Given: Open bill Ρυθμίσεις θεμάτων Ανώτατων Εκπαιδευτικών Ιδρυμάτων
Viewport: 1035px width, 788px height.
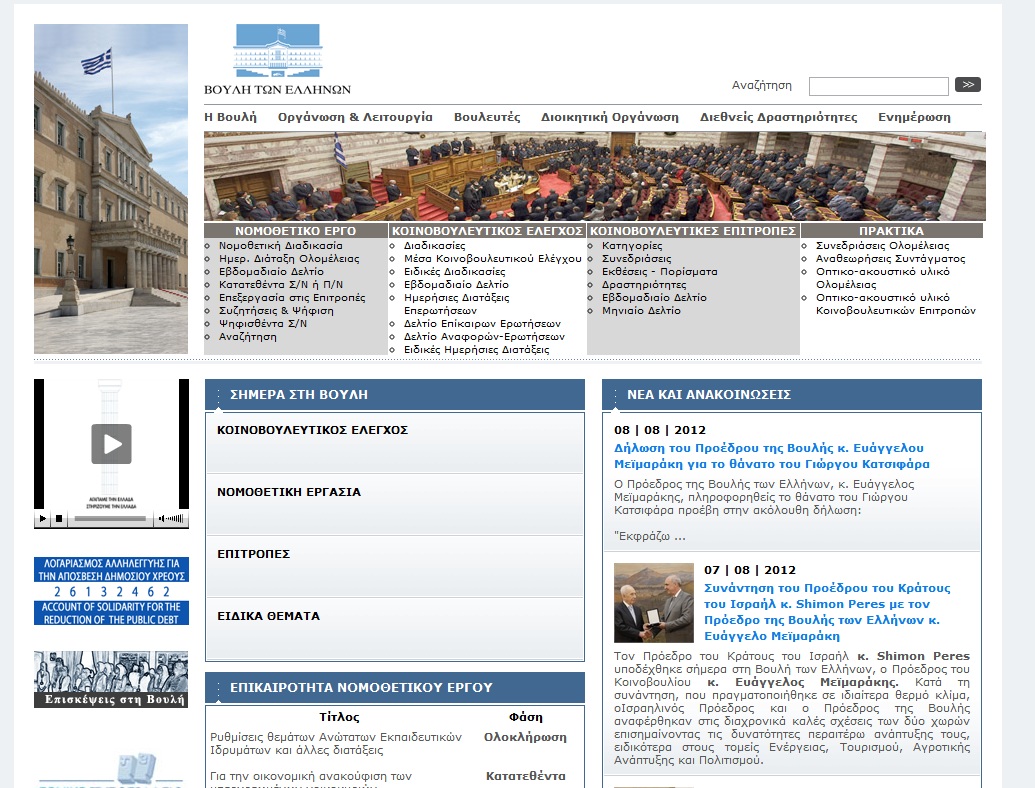Looking at the screenshot, I should tap(336, 743).
